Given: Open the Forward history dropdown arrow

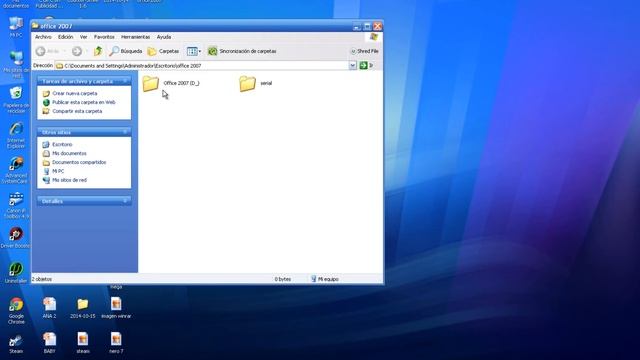Looking at the screenshot, I should pos(86,51).
